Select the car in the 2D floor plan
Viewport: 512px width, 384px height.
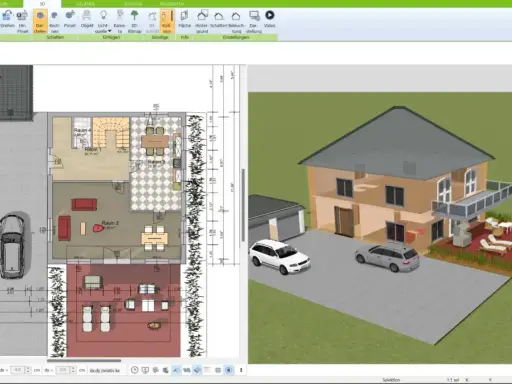(12, 246)
